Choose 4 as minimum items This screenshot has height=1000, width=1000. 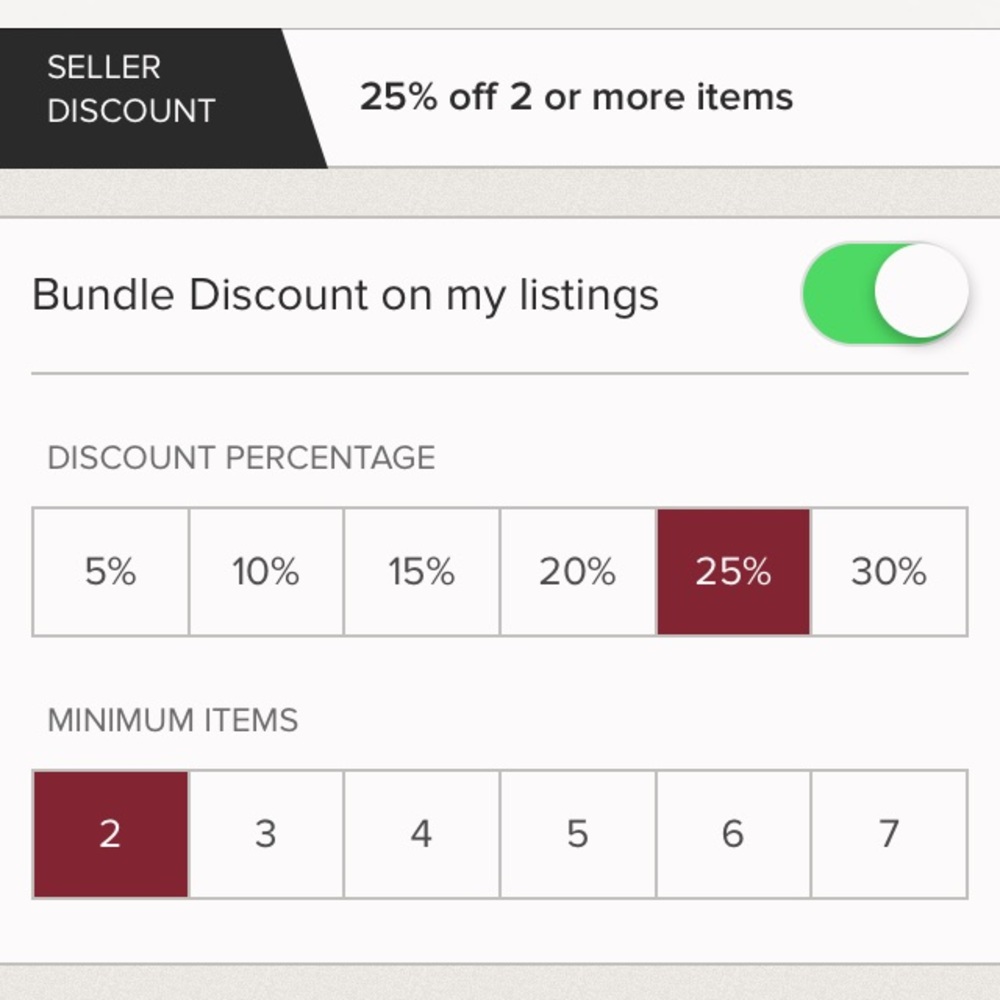pyautogui.click(x=422, y=834)
